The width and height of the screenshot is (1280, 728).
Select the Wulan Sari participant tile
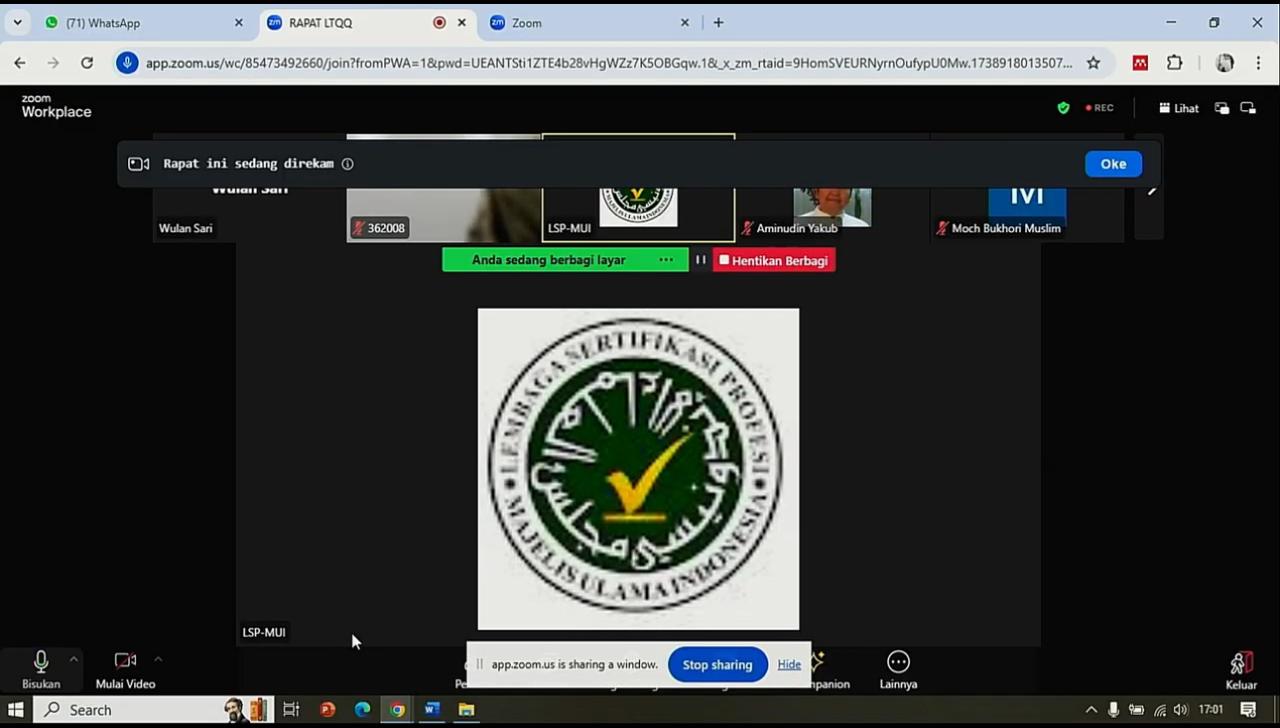[249, 189]
